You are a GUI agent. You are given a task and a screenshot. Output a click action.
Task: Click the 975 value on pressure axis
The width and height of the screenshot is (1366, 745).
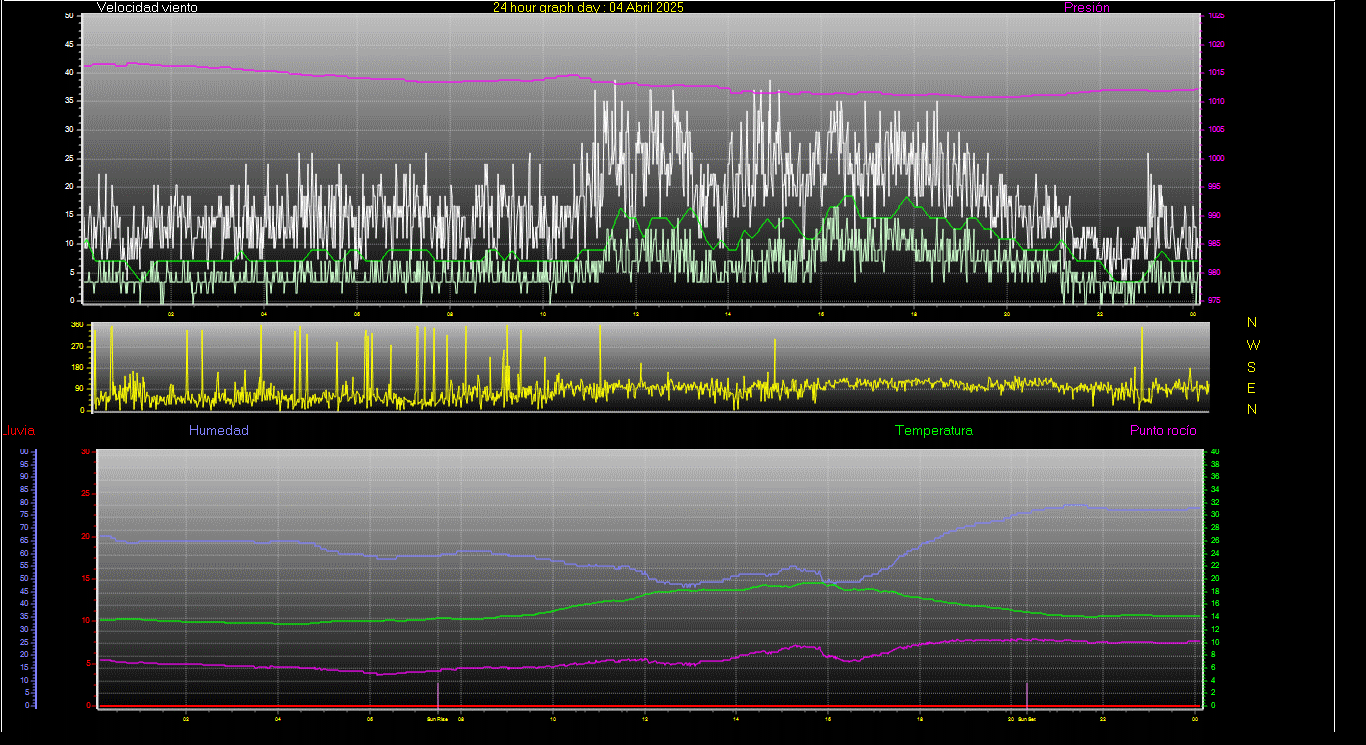tap(1213, 301)
